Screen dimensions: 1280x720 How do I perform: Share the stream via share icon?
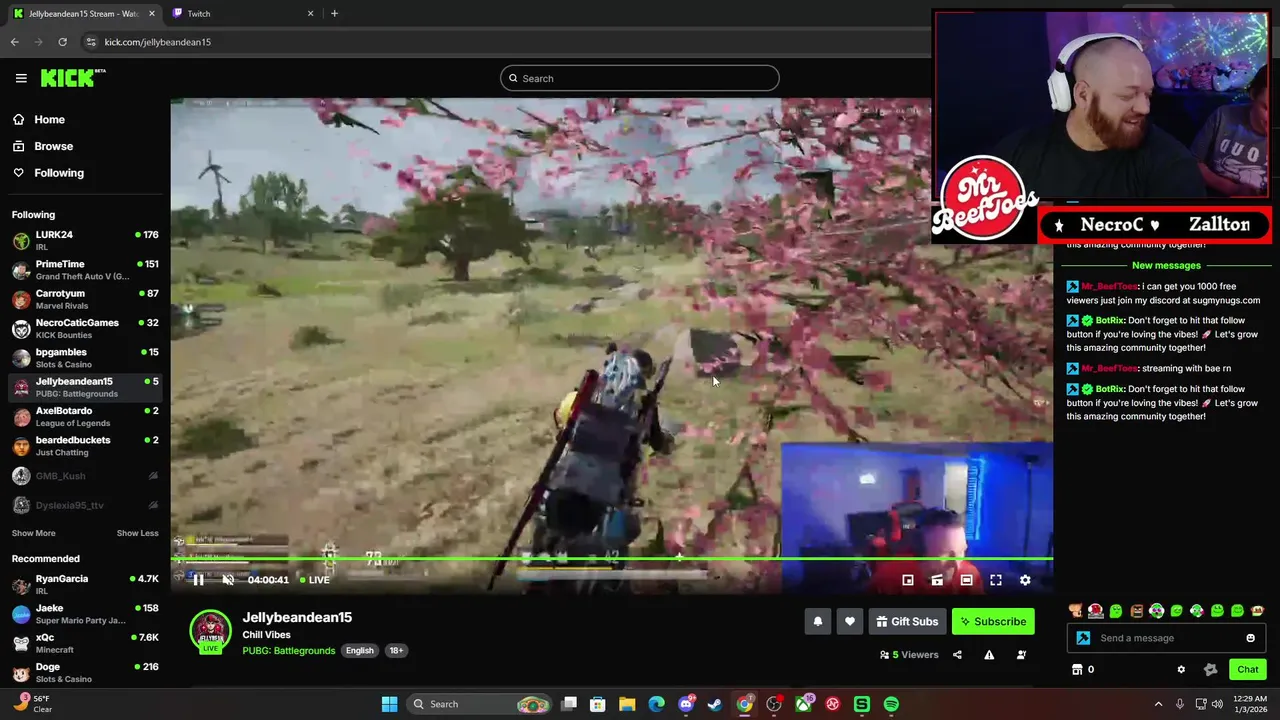[957, 655]
